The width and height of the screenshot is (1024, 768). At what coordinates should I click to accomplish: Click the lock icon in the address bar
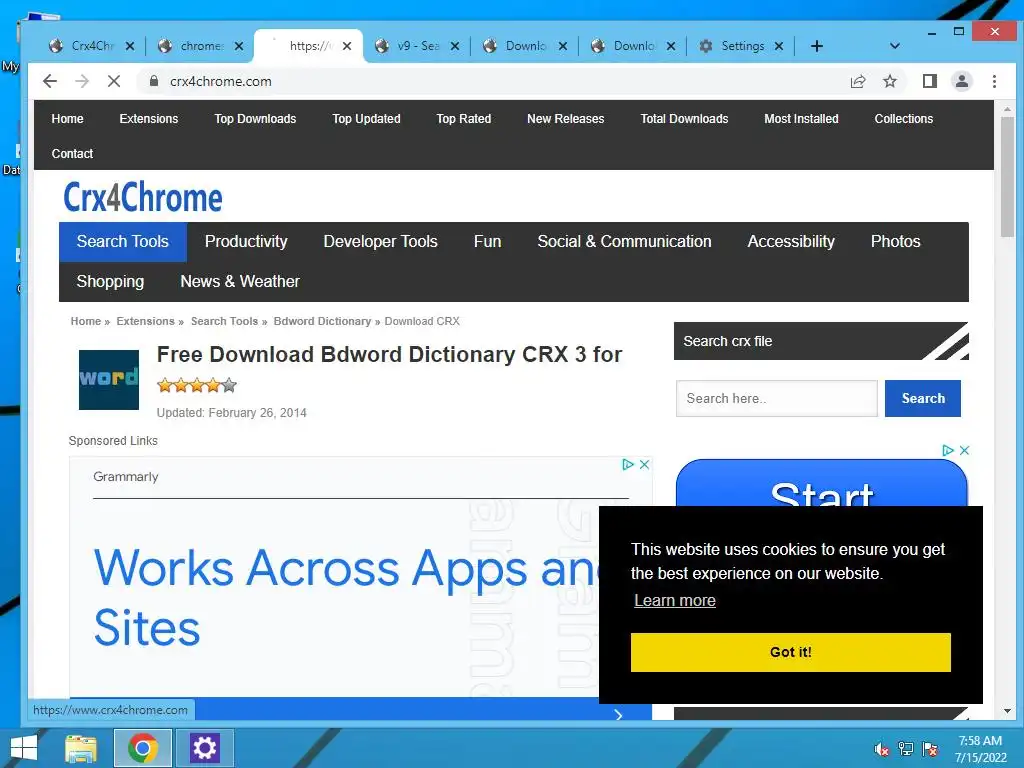pos(153,81)
